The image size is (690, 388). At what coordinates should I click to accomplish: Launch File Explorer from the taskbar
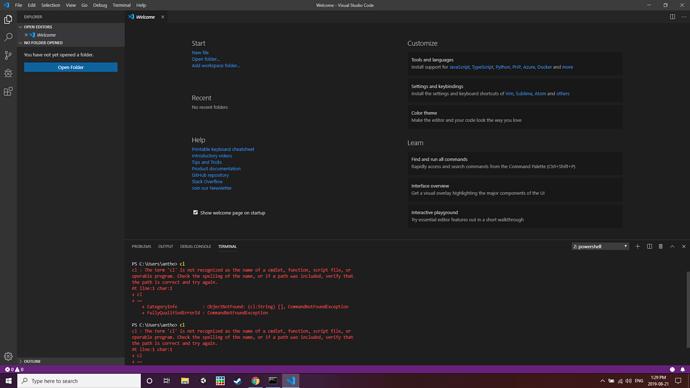(185, 381)
